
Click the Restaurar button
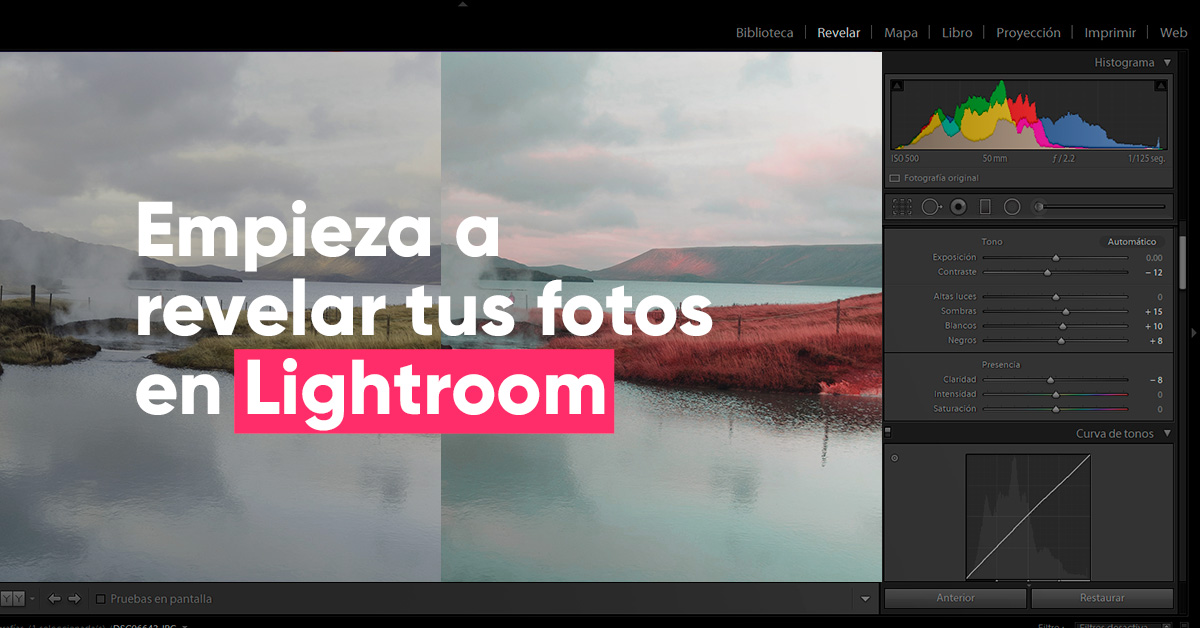[1102, 598]
